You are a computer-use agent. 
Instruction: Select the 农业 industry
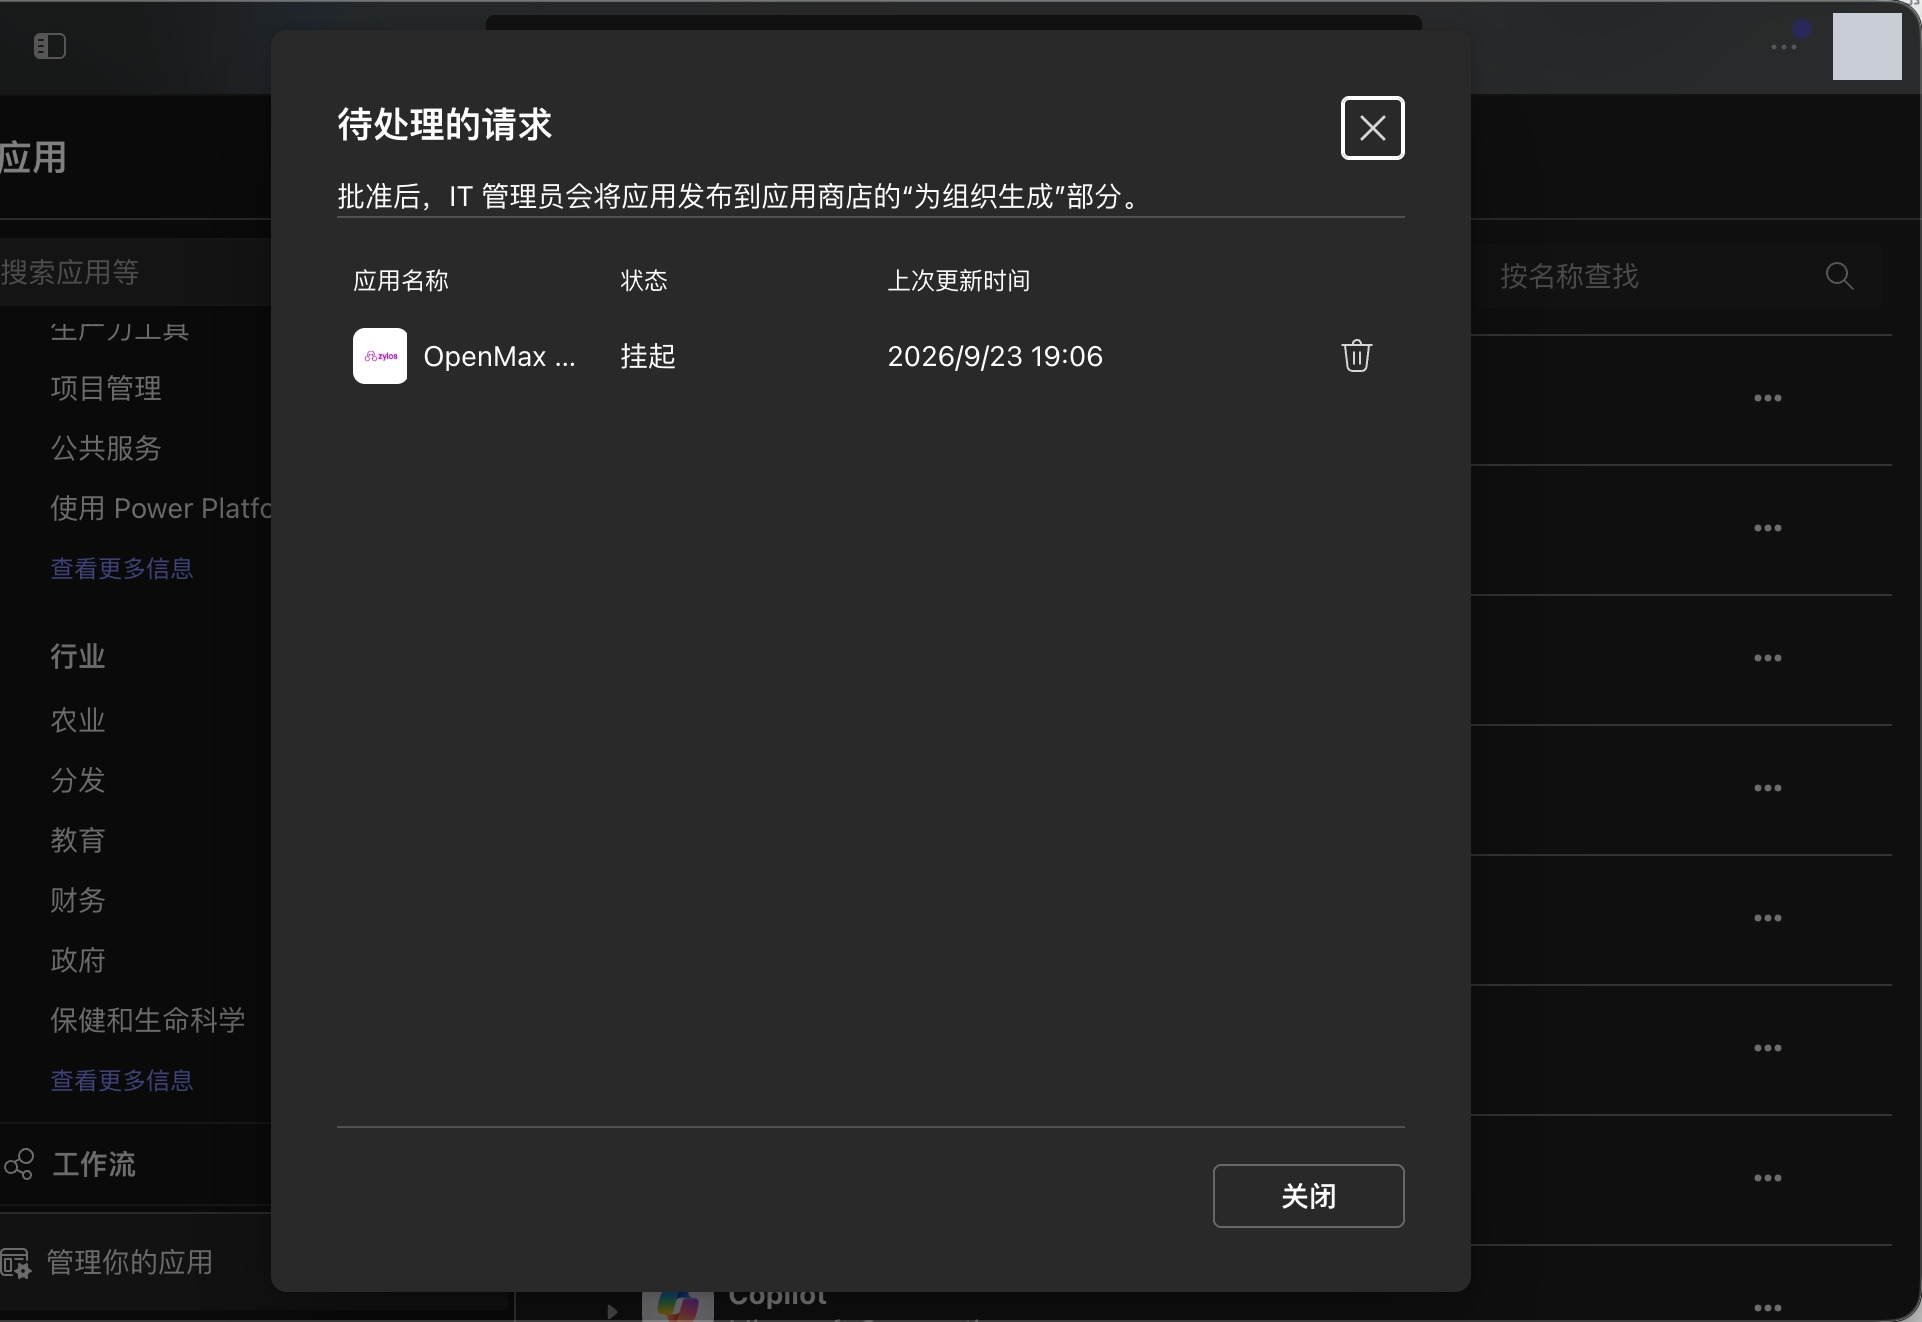click(78, 720)
